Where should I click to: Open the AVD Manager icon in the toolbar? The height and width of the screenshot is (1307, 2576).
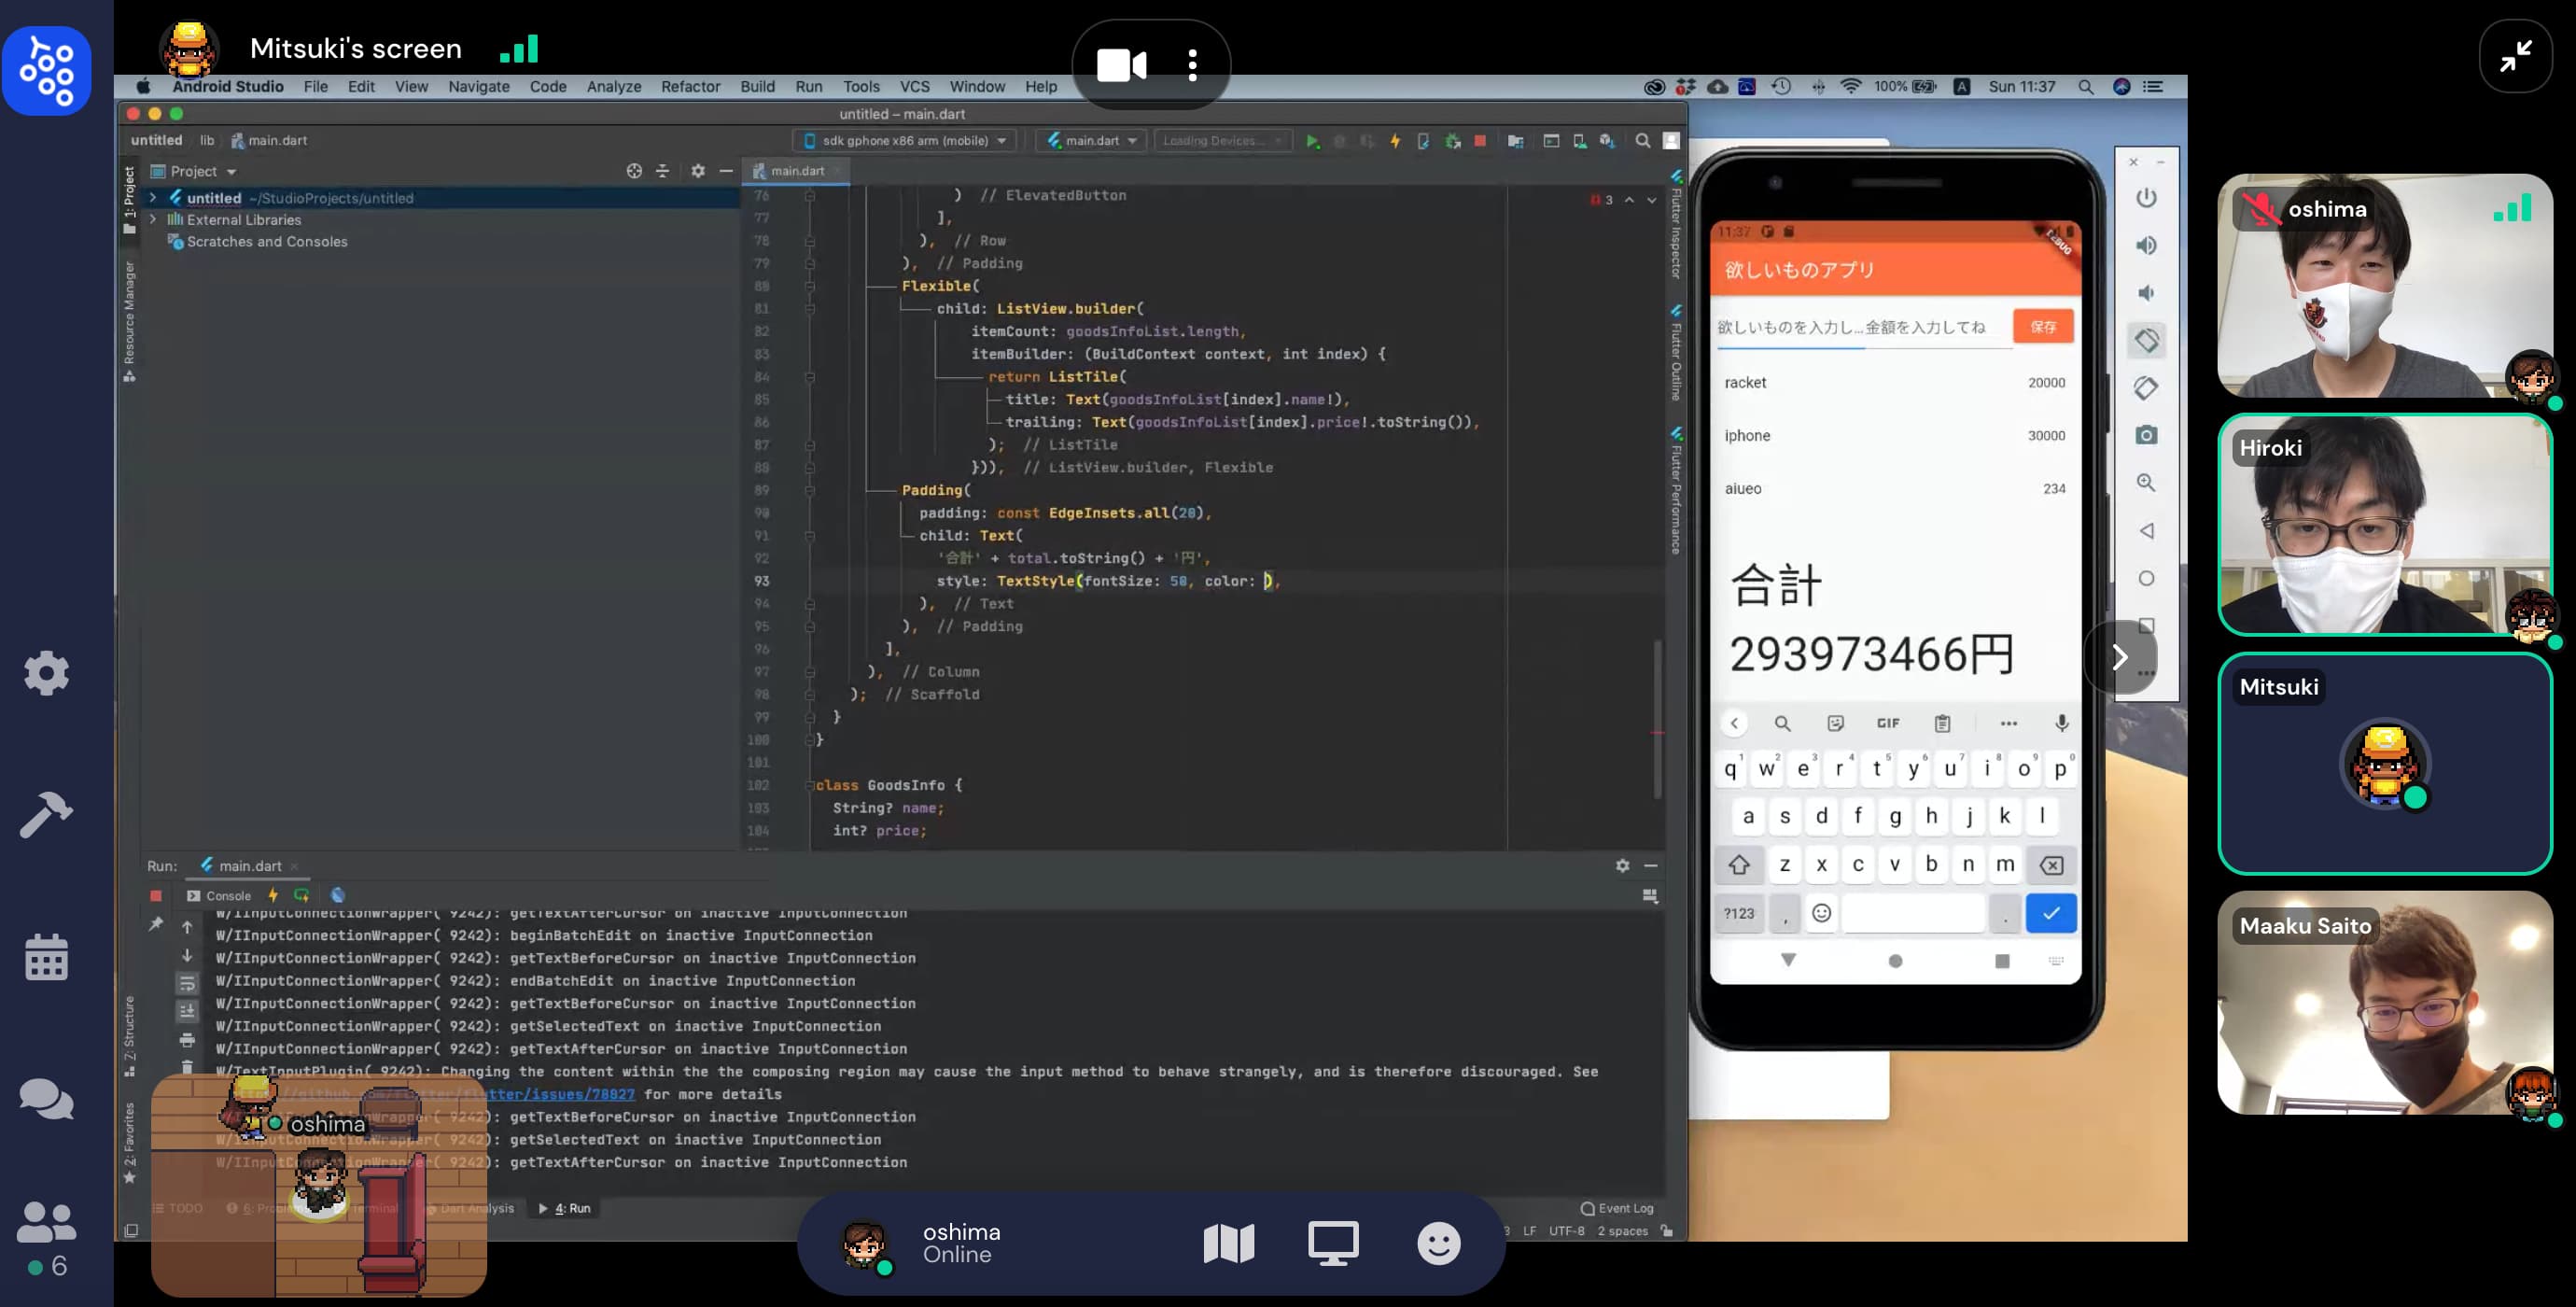[1579, 141]
